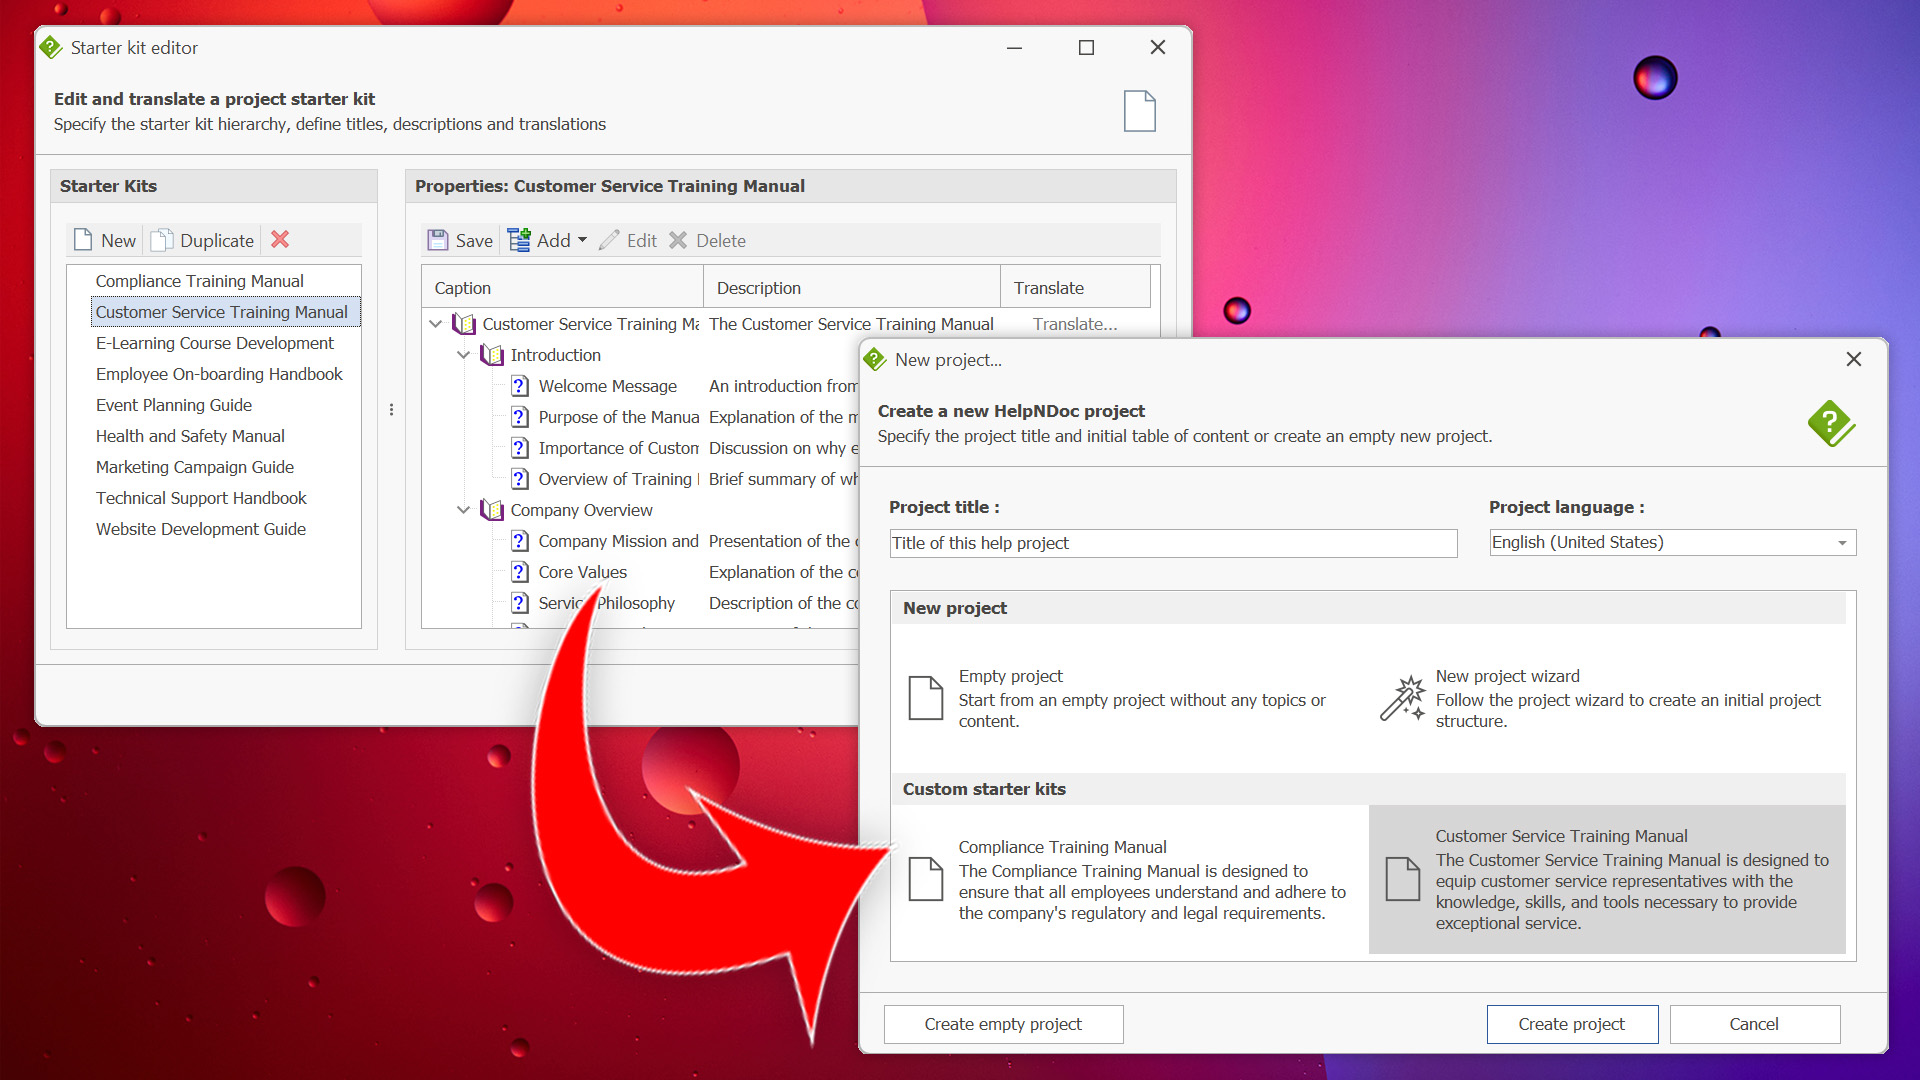Image resolution: width=1920 pixels, height=1080 pixels.
Task: Close the New project dialog
Action: click(1853, 359)
